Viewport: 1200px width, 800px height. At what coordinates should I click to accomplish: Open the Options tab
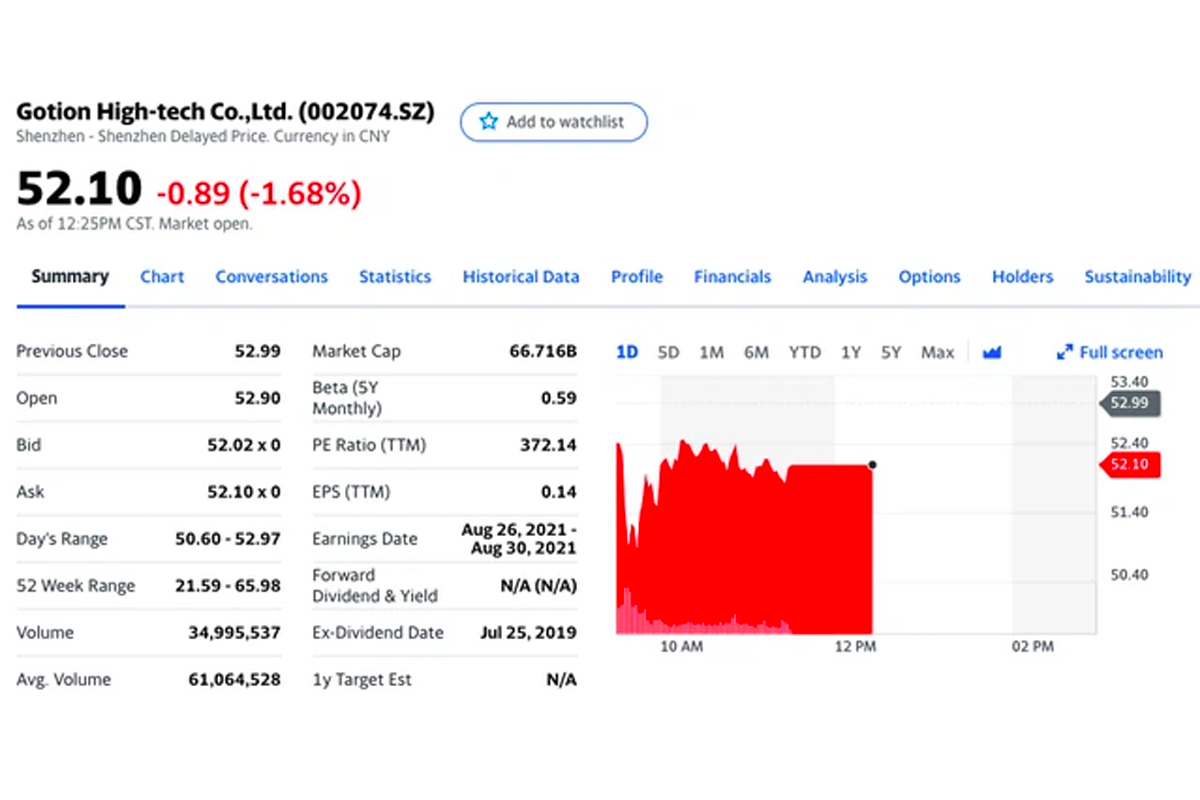929,277
